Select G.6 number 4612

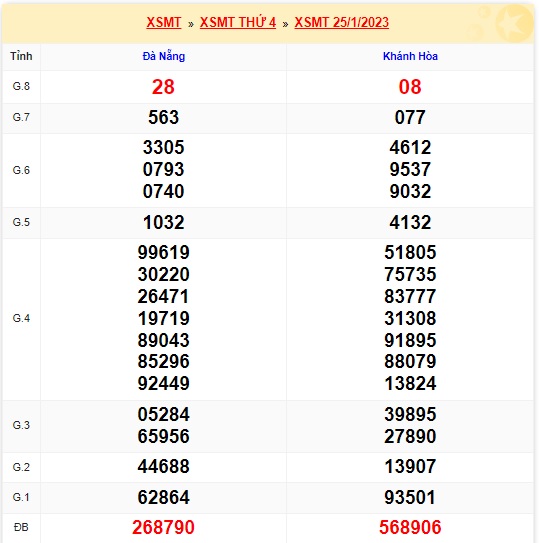pyautogui.click(x=410, y=147)
